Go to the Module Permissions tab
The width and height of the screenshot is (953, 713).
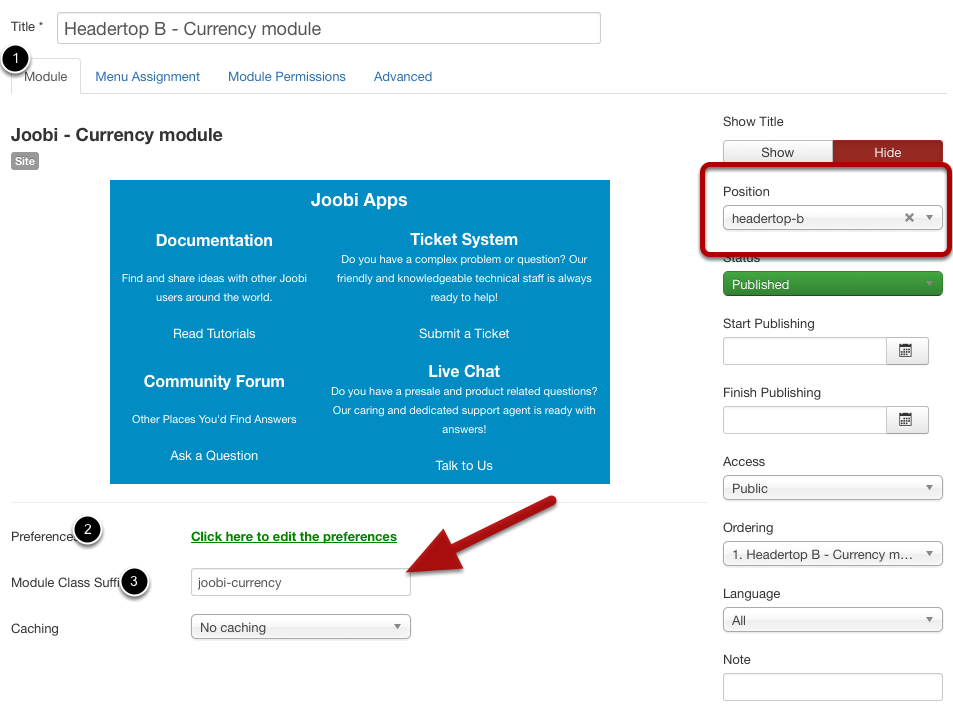pyautogui.click(x=287, y=77)
